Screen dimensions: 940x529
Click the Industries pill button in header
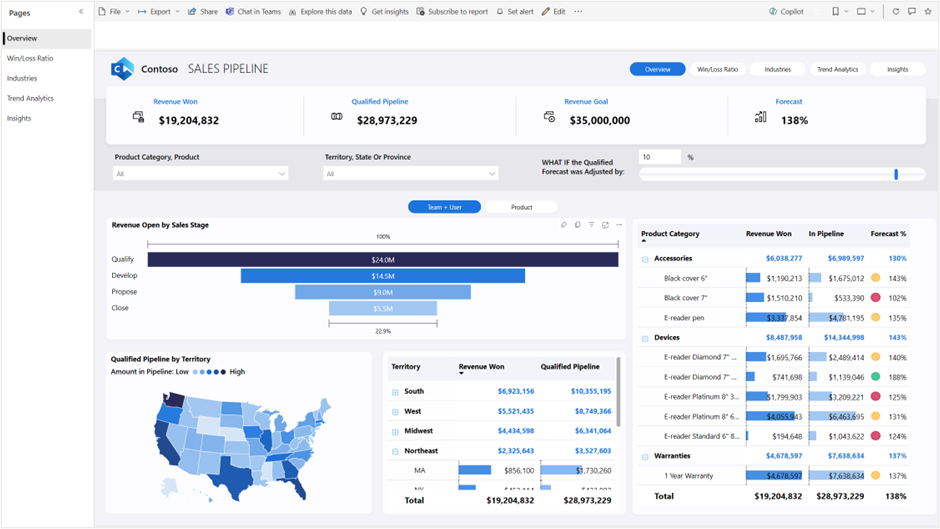[778, 69]
